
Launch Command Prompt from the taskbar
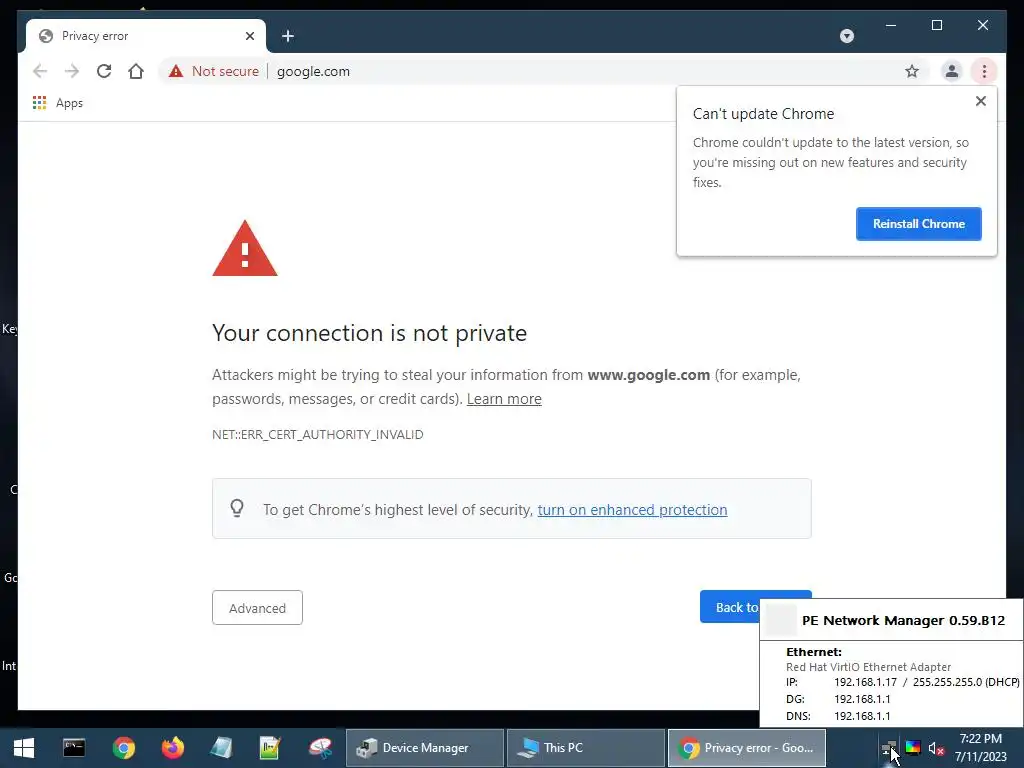(74, 747)
